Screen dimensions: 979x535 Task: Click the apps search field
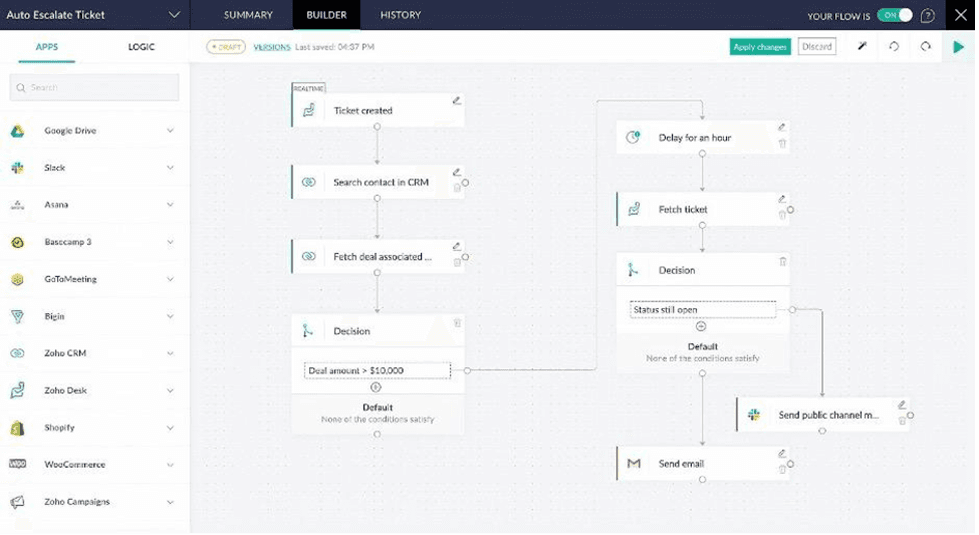pos(95,88)
